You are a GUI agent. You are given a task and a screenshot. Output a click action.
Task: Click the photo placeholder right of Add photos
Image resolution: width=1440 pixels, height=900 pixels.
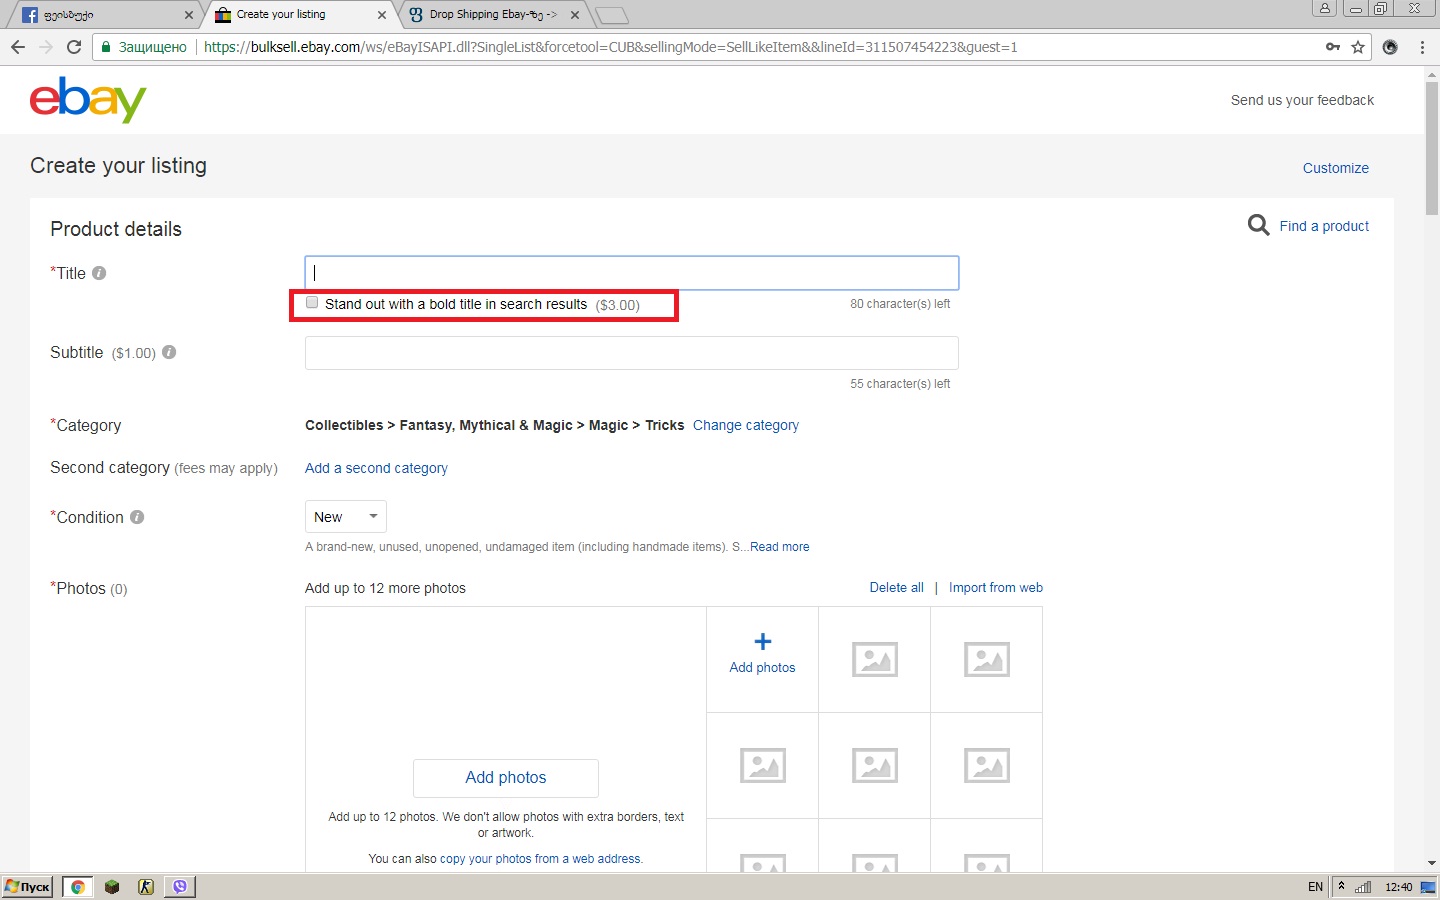click(x=875, y=660)
